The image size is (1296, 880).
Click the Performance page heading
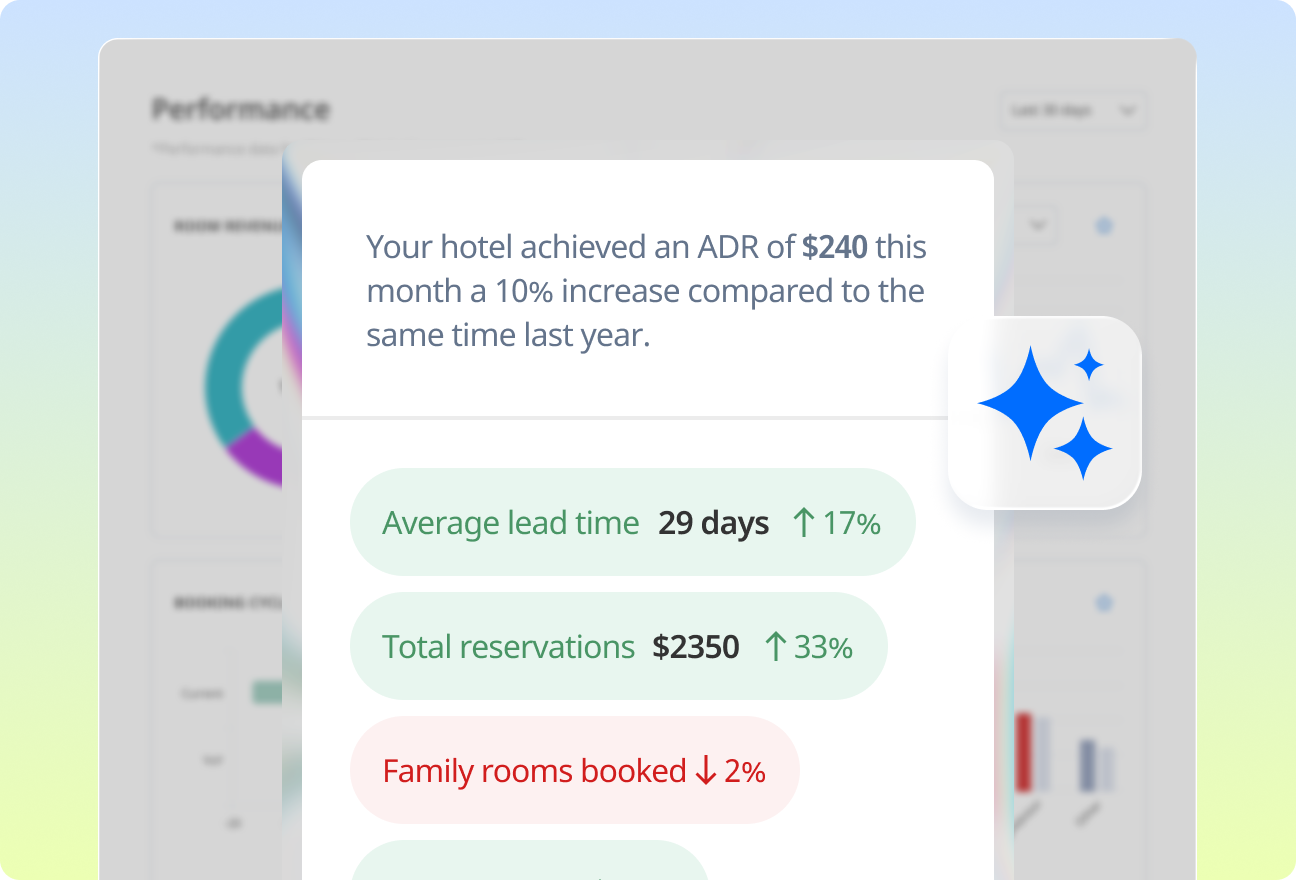240,109
